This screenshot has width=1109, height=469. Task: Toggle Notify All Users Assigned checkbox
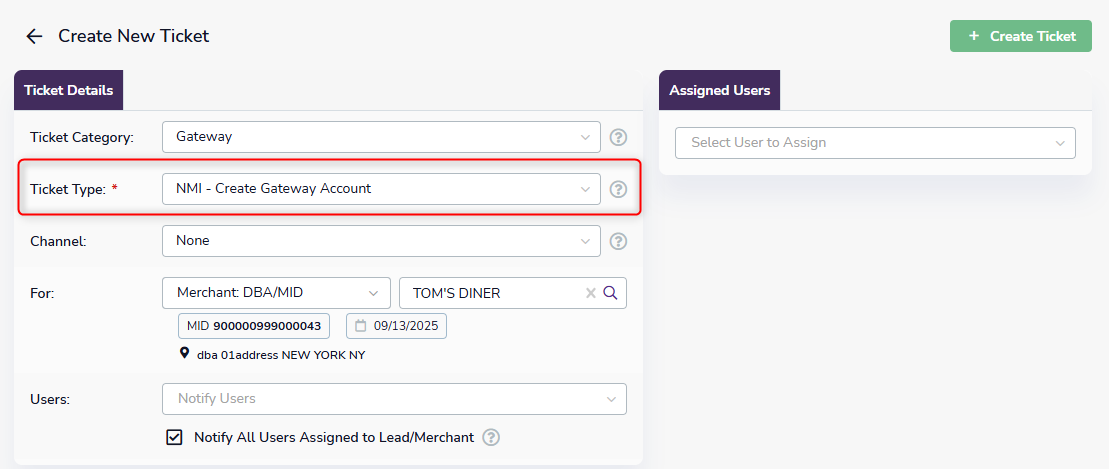(175, 437)
